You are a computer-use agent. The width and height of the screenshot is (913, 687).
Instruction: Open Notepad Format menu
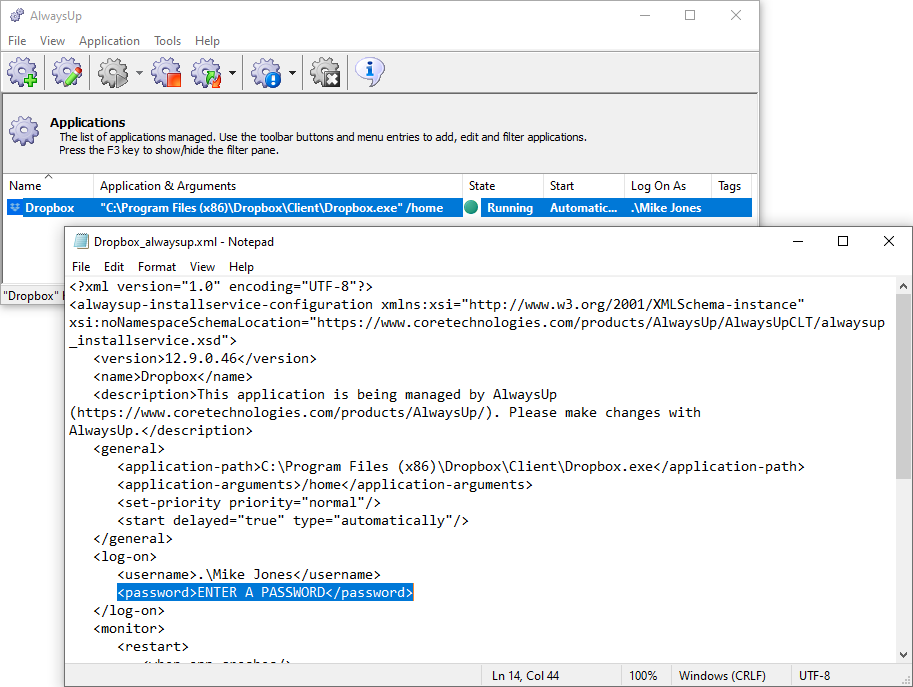click(x=157, y=267)
